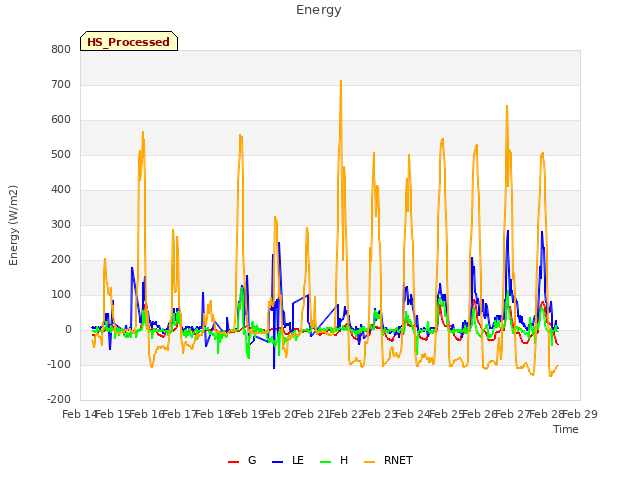Image resolution: width=640 pixels, height=480 pixels.
Task: Click the orange RNET legend color marker
Action: pos(369,462)
